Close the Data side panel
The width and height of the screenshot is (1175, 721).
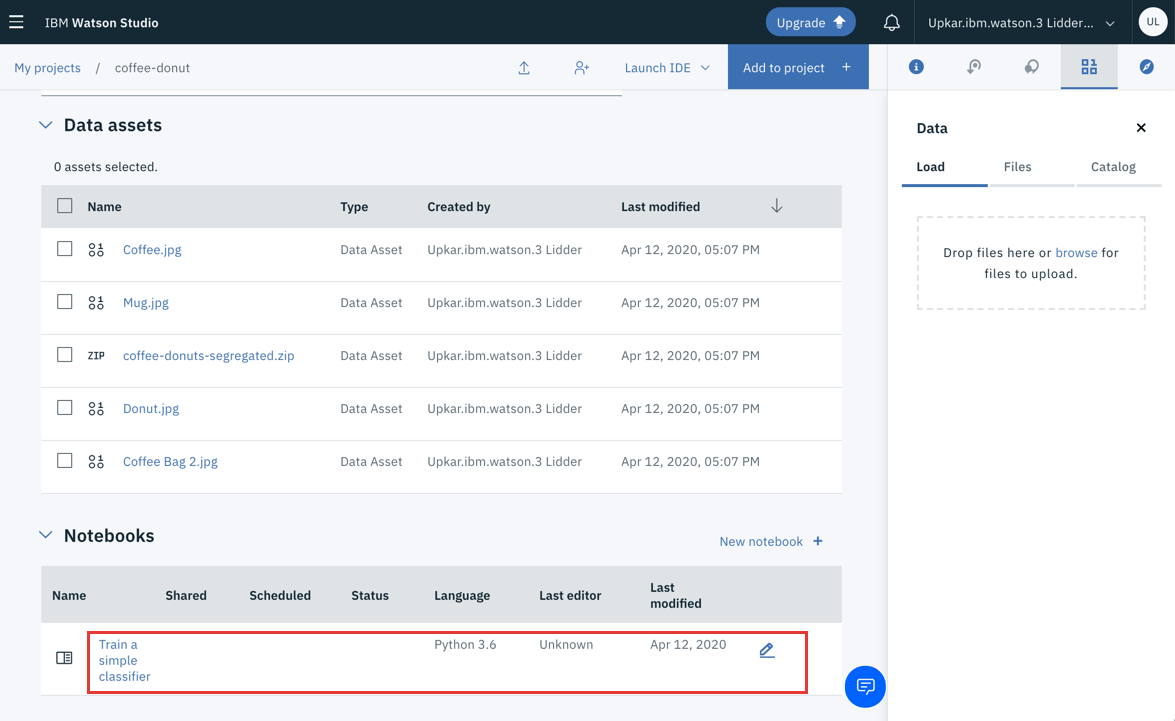pyautogui.click(x=1141, y=127)
